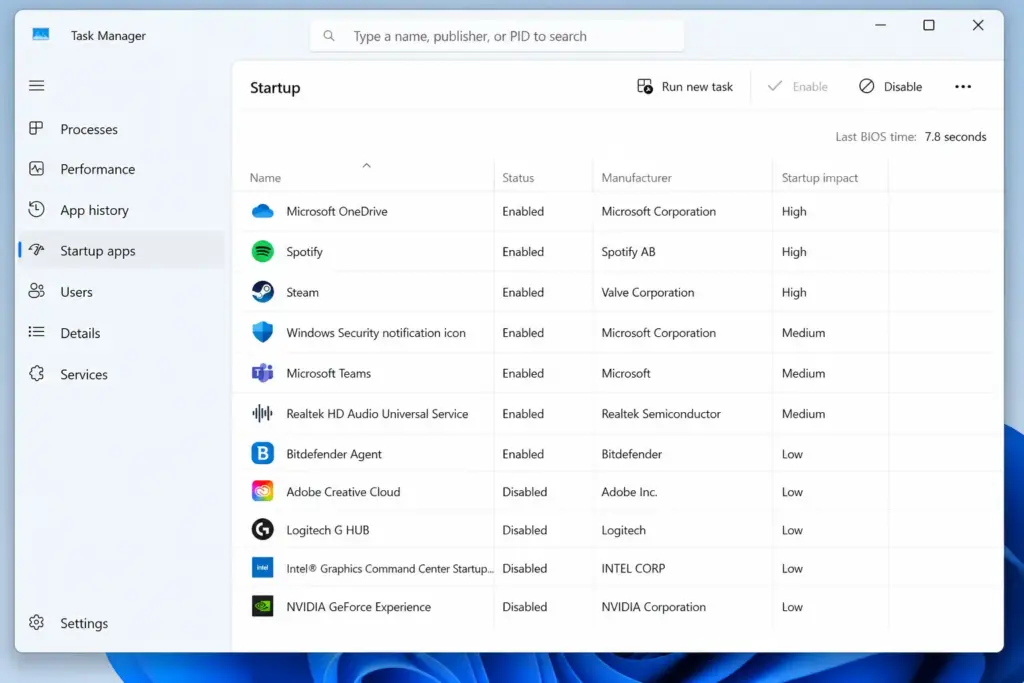Click the NVIDIA GeForce Experience icon
The image size is (1024, 683).
tap(263, 606)
